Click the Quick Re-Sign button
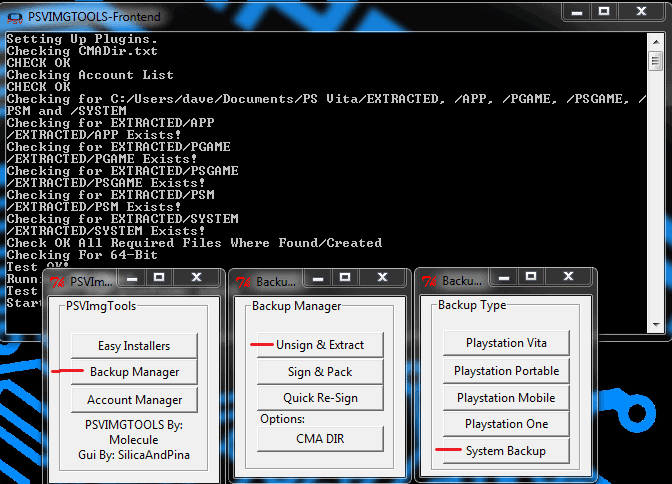Image resolution: width=672 pixels, height=484 pixels. coord(320,398)
